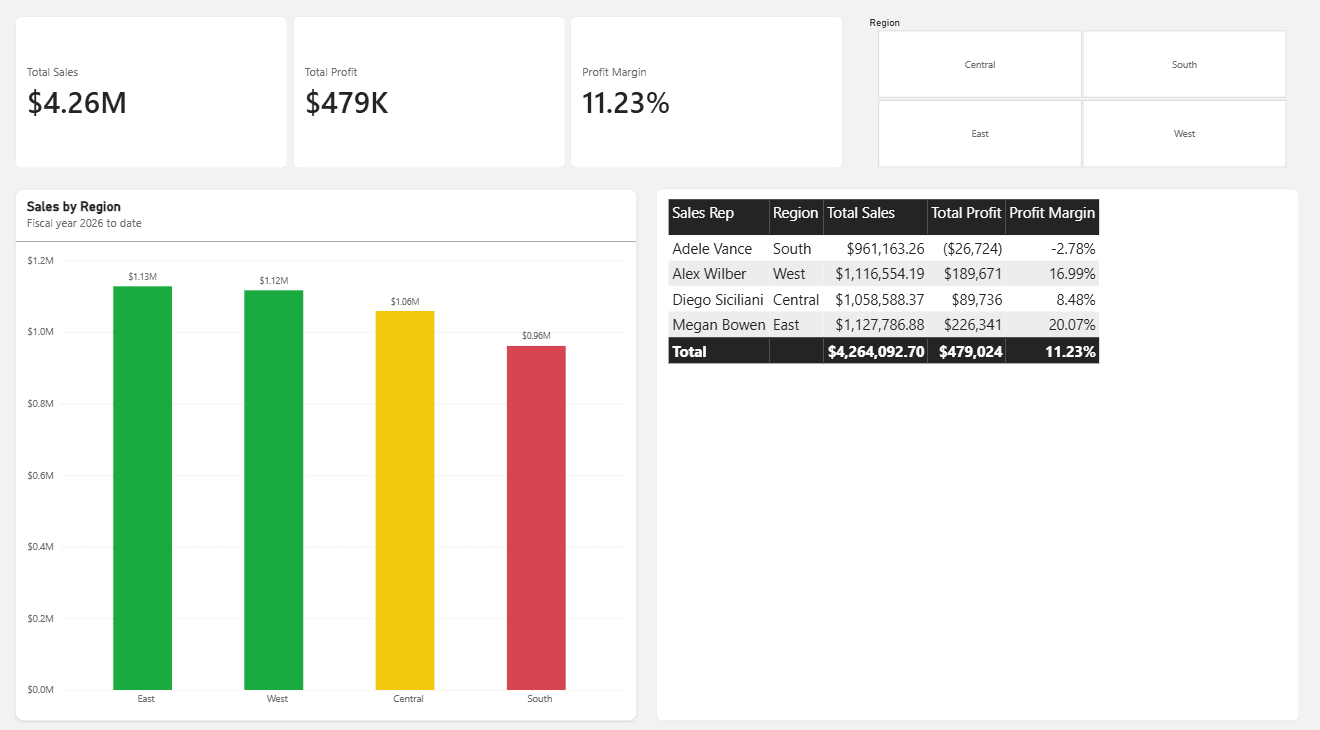Select the South region slicer tile
This screenshot has height=730, width=1320.
[x=1184, y=64]
